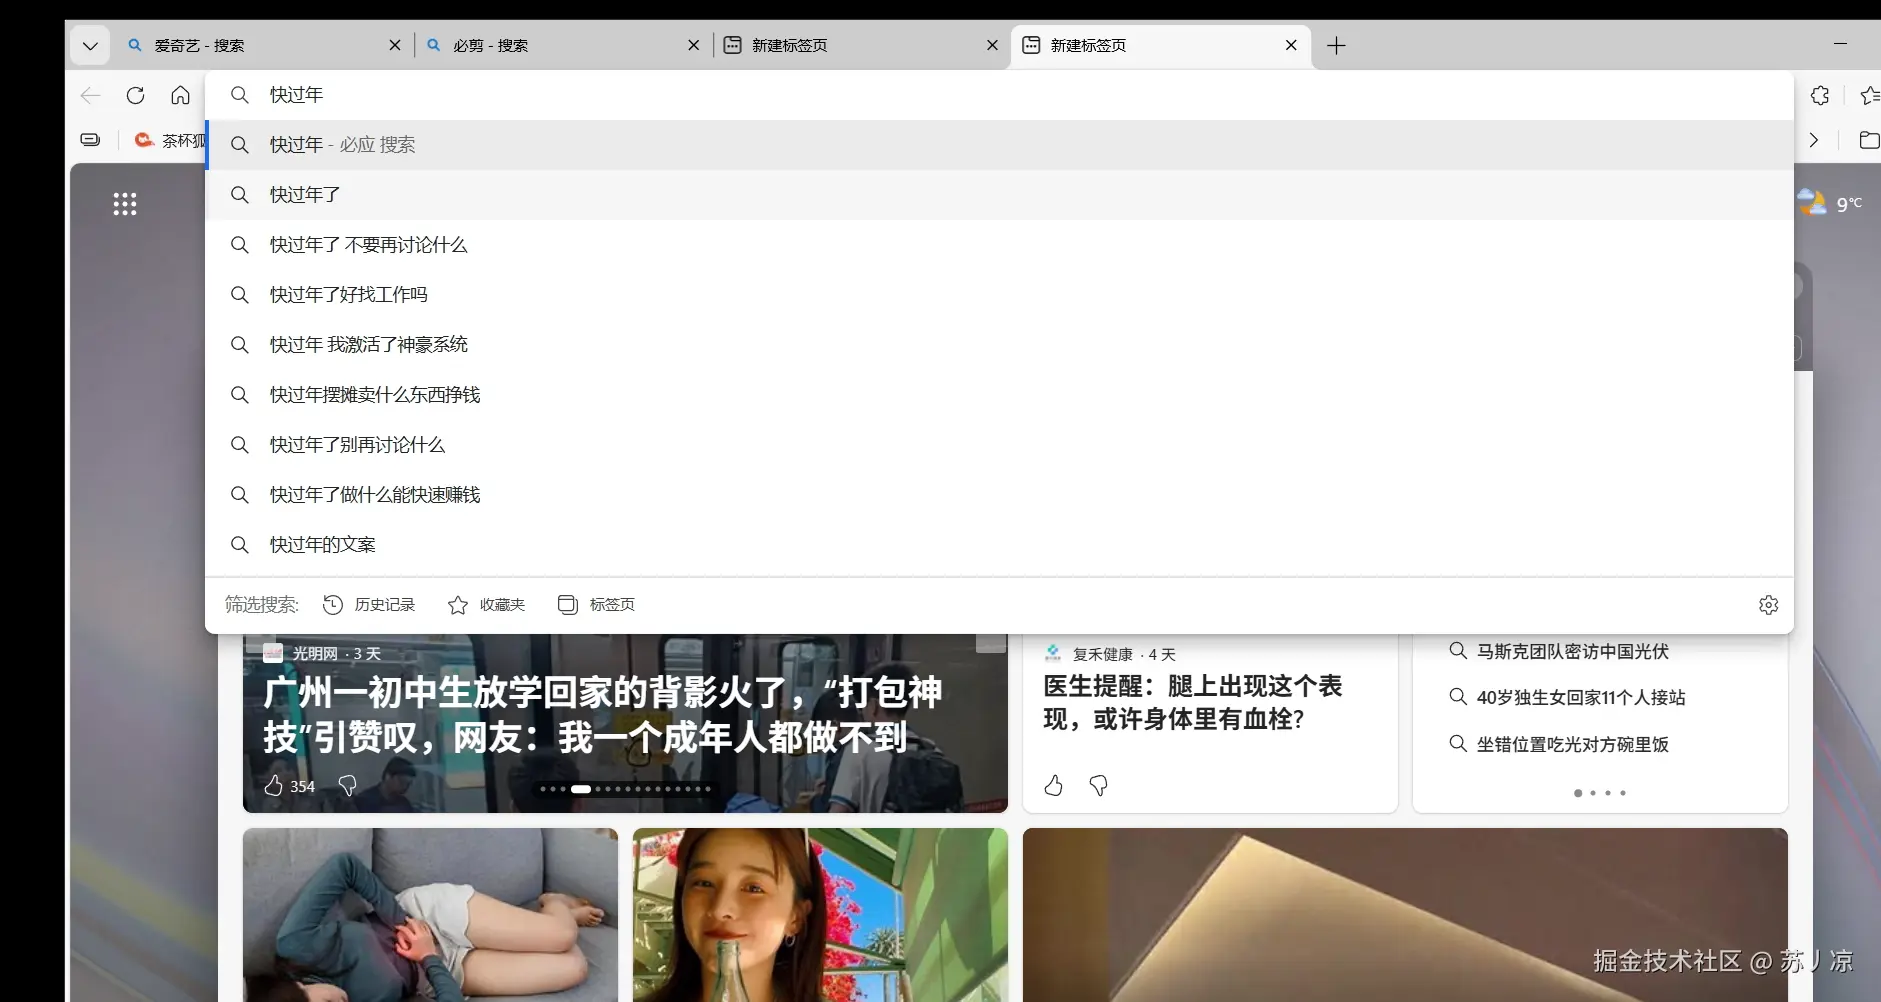Image resolution: width=1881 pixels, height=1002 pixels.
Task: Like the 复禾健康 article
Action: pyautogui.click(x=1053, y=786)
